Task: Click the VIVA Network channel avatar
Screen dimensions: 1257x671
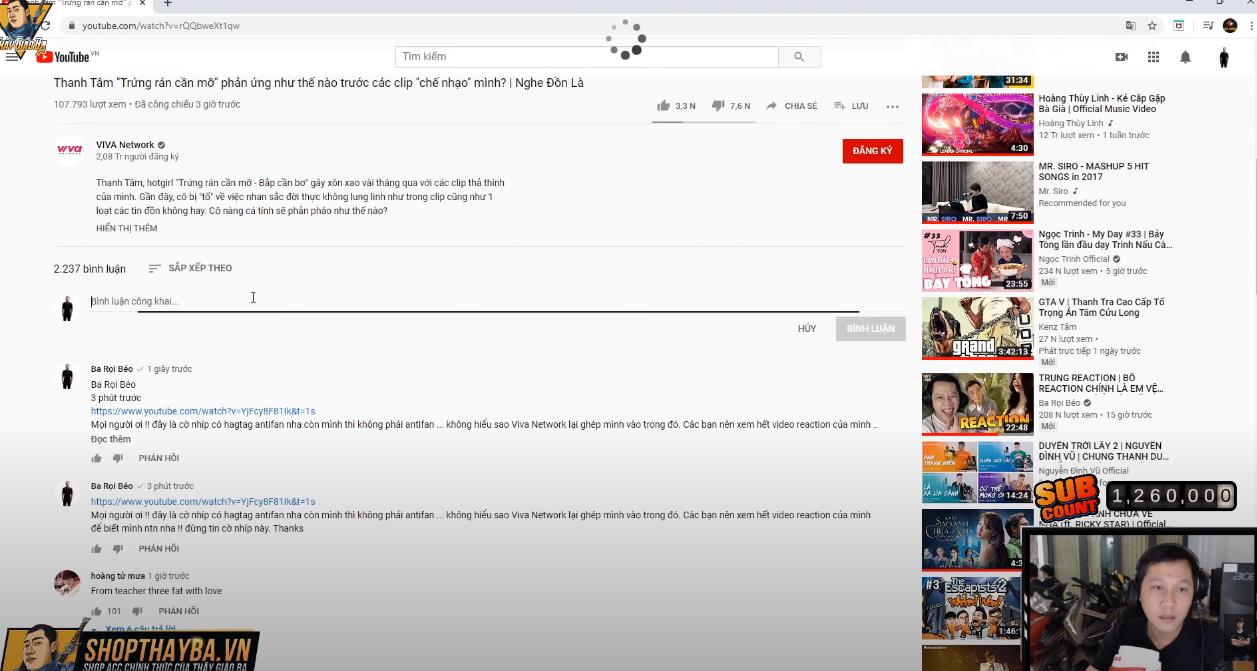Action: (69, 149)
